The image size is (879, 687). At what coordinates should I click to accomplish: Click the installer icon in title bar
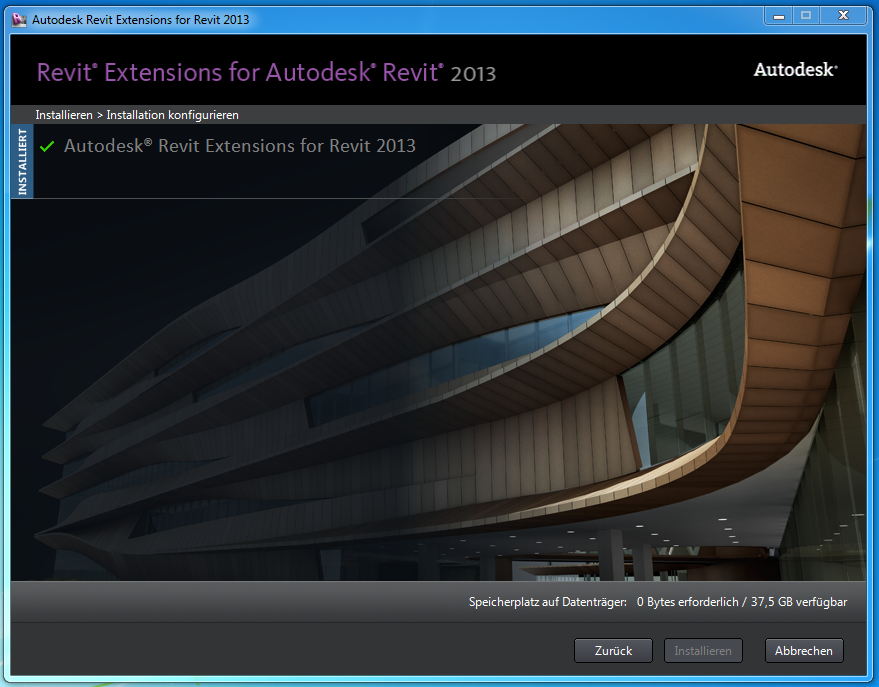coord(19,20)
